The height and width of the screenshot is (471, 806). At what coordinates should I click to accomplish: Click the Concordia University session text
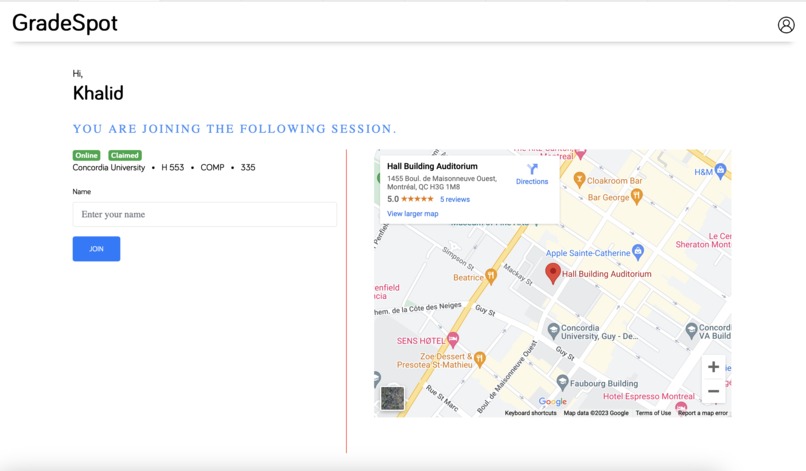click(x=108, y=168)
